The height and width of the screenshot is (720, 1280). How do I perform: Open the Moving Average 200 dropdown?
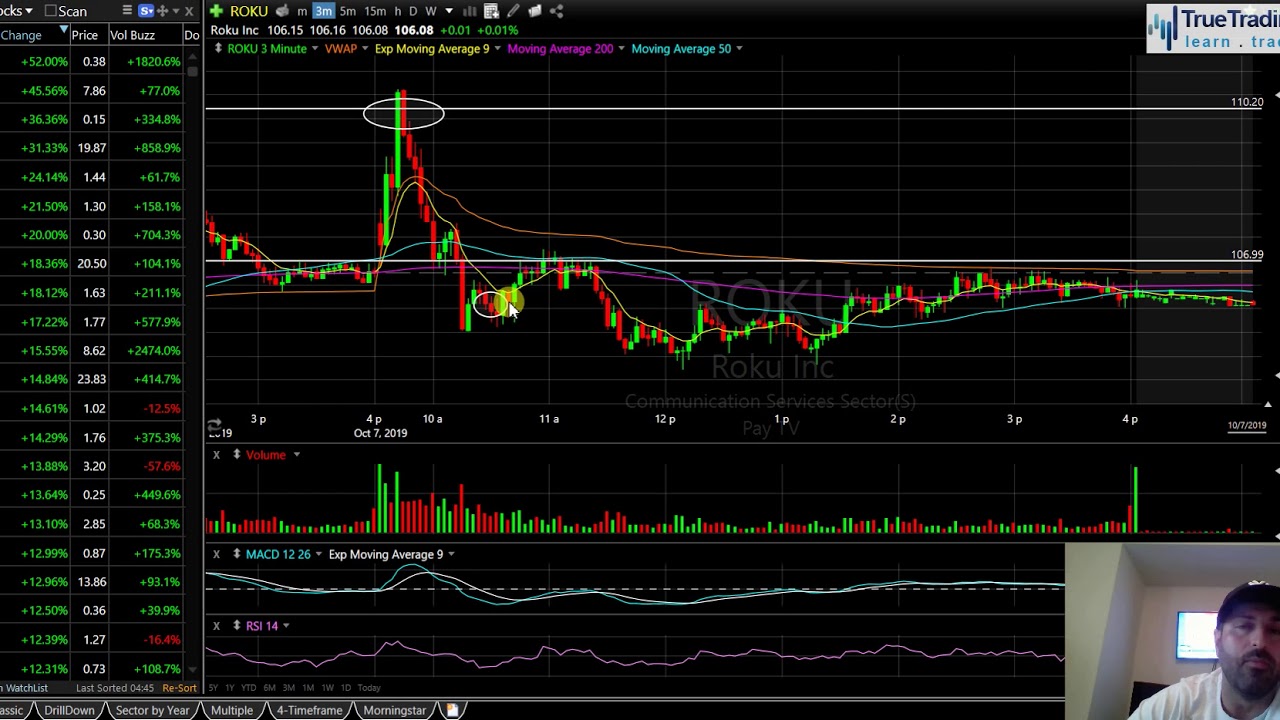(621, 49)
